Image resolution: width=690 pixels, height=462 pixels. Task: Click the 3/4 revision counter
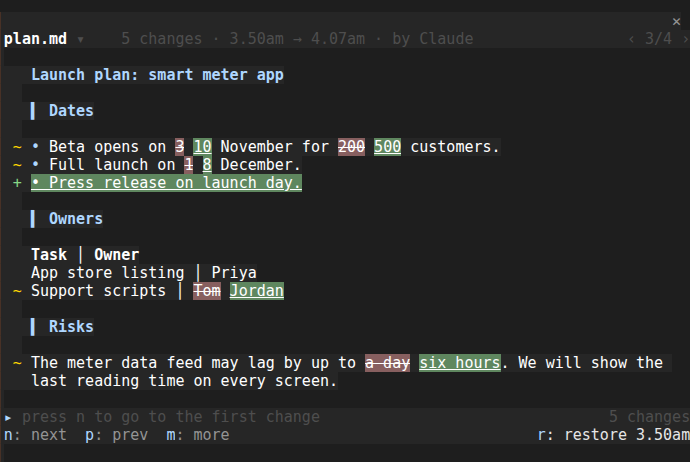pyautogui.click(x=658, y=39)
